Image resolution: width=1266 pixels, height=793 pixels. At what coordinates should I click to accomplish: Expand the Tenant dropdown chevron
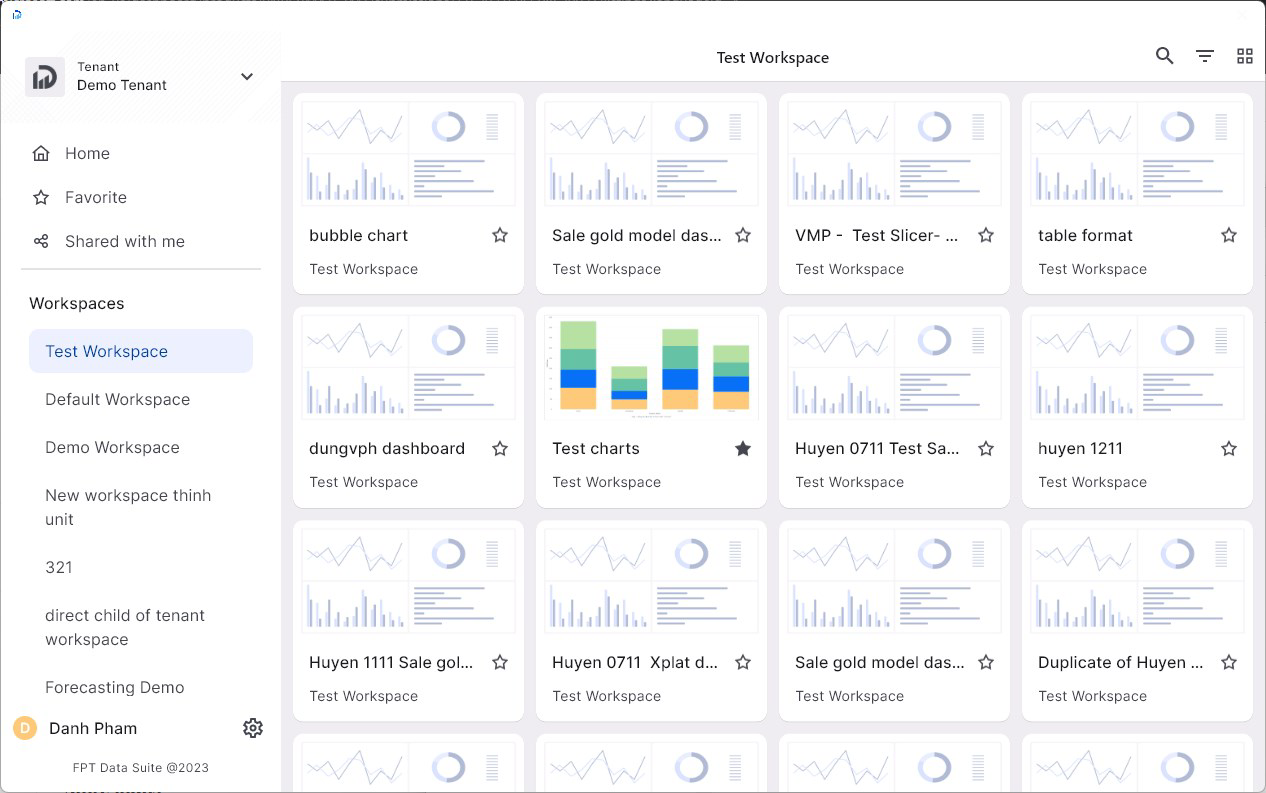(247, 77)
